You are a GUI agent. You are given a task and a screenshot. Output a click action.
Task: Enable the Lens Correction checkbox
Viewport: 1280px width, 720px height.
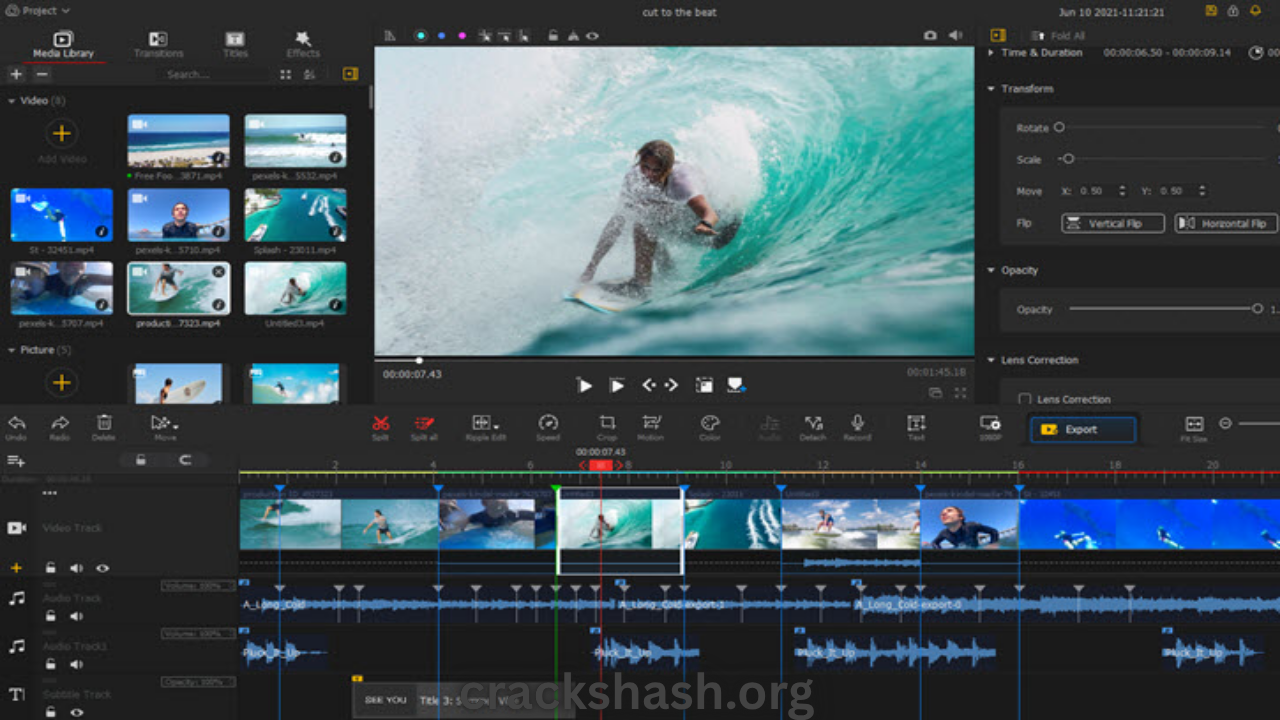coord(1024,399)
